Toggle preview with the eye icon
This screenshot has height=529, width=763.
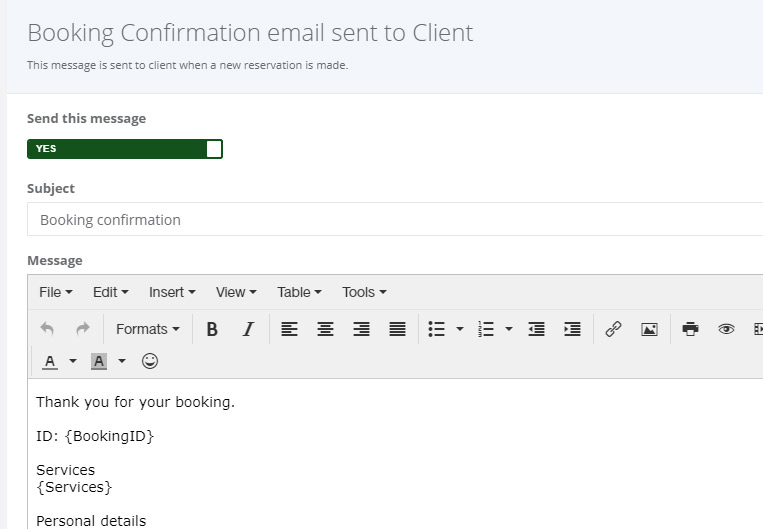[726, 329]
